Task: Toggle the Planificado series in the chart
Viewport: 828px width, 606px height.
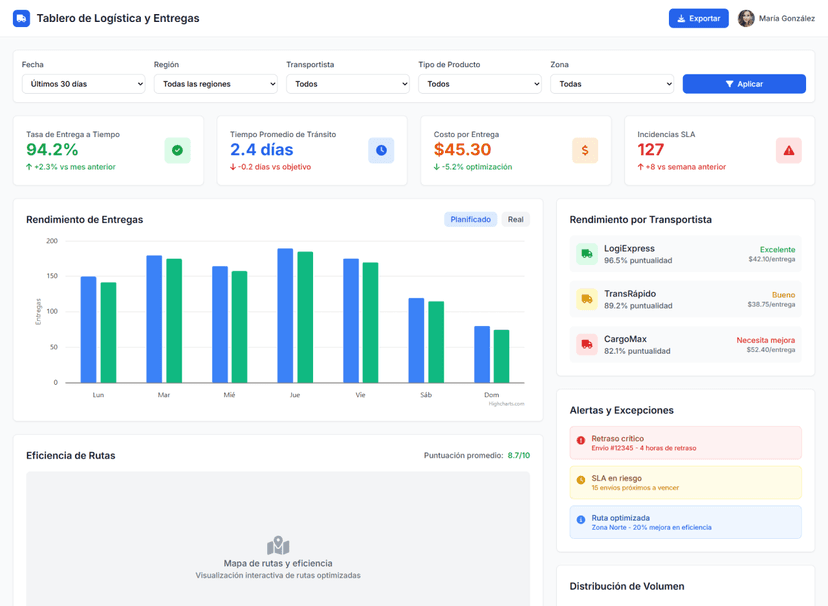Action: [x=471, y=220]
